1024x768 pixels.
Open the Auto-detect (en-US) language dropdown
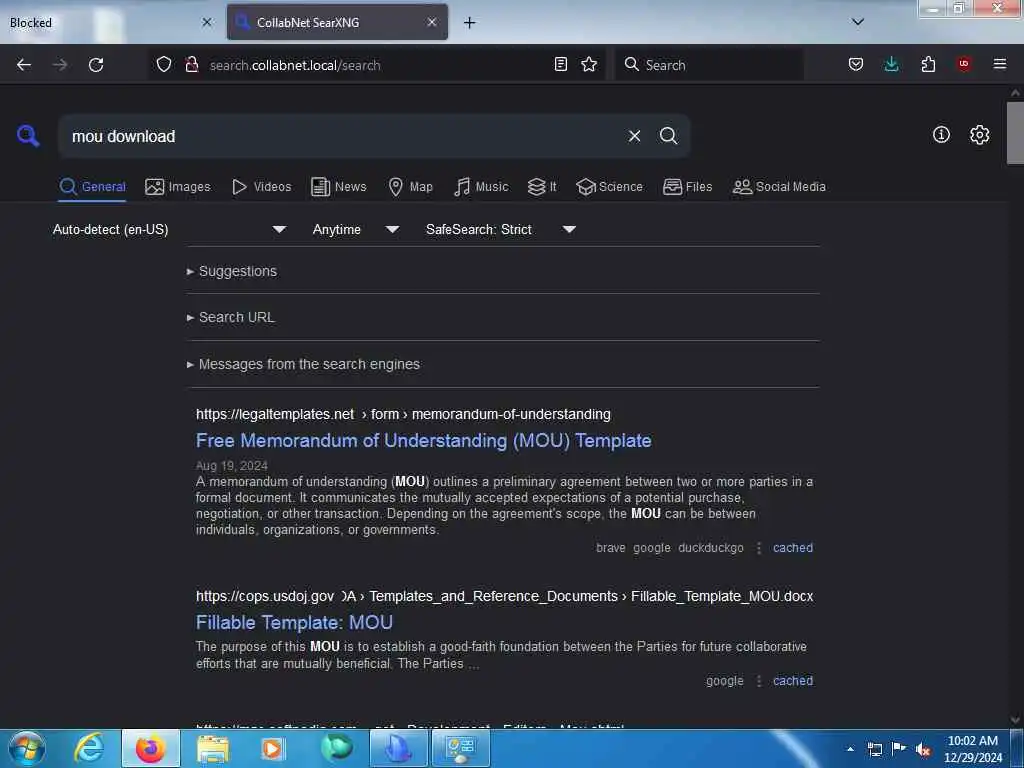click(x=169, y=229)
